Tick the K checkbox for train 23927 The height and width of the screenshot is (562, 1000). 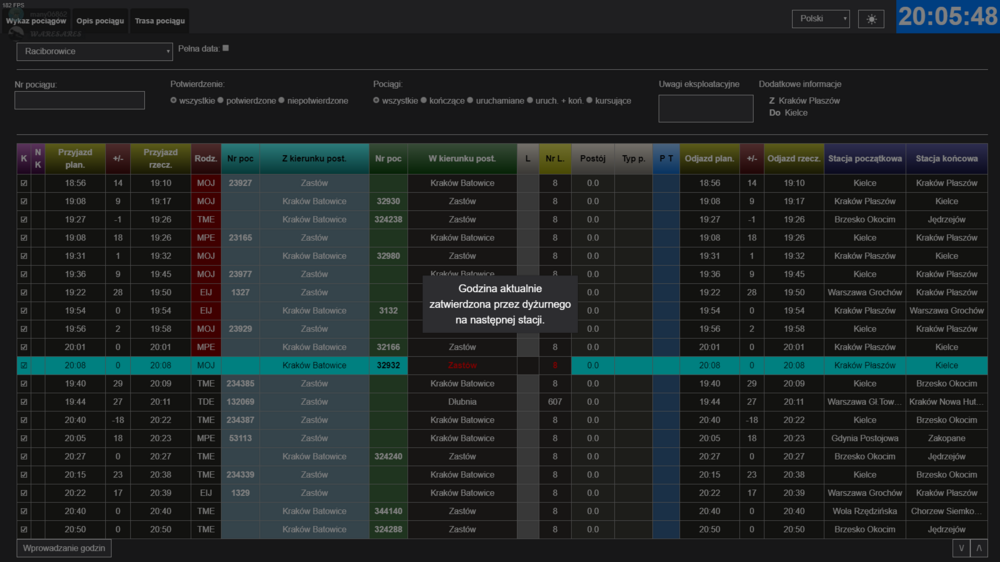[24, 183]
